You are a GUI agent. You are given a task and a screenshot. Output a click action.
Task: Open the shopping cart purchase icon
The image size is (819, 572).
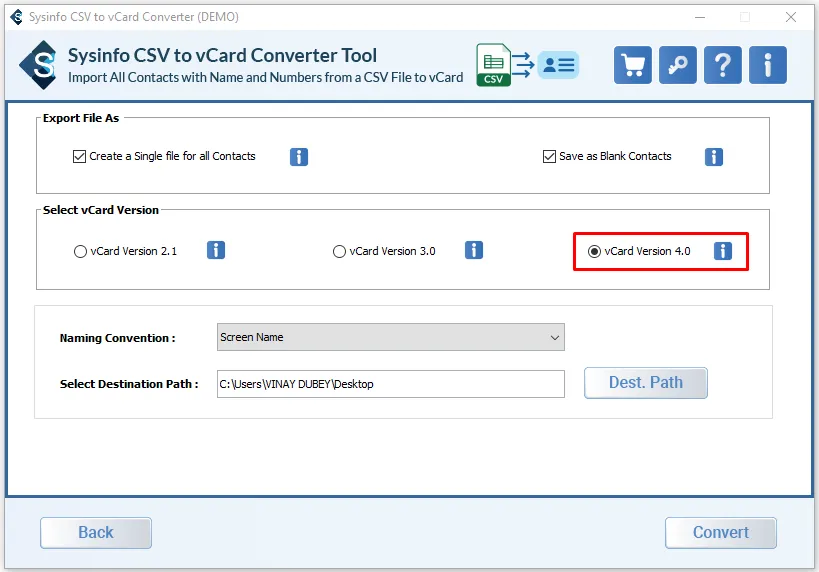(633, 65)
